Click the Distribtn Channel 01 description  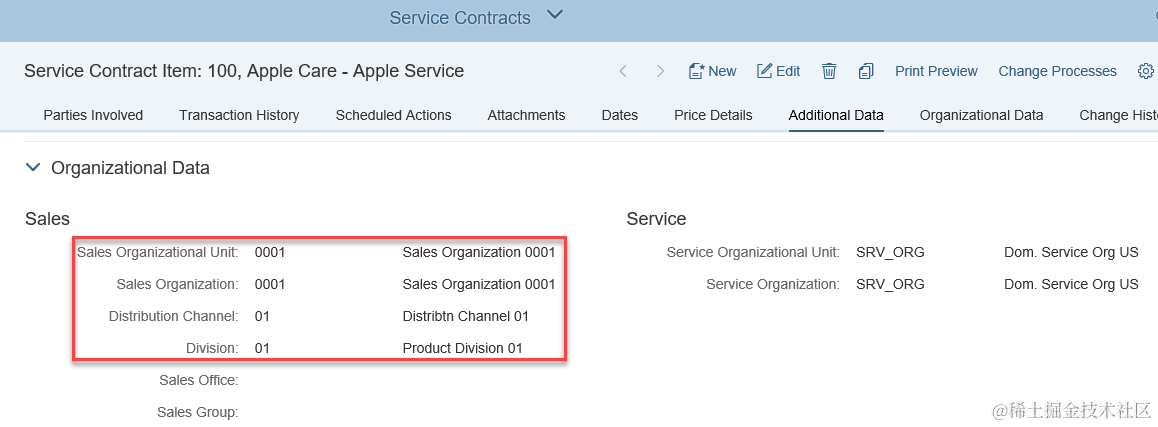465,316
